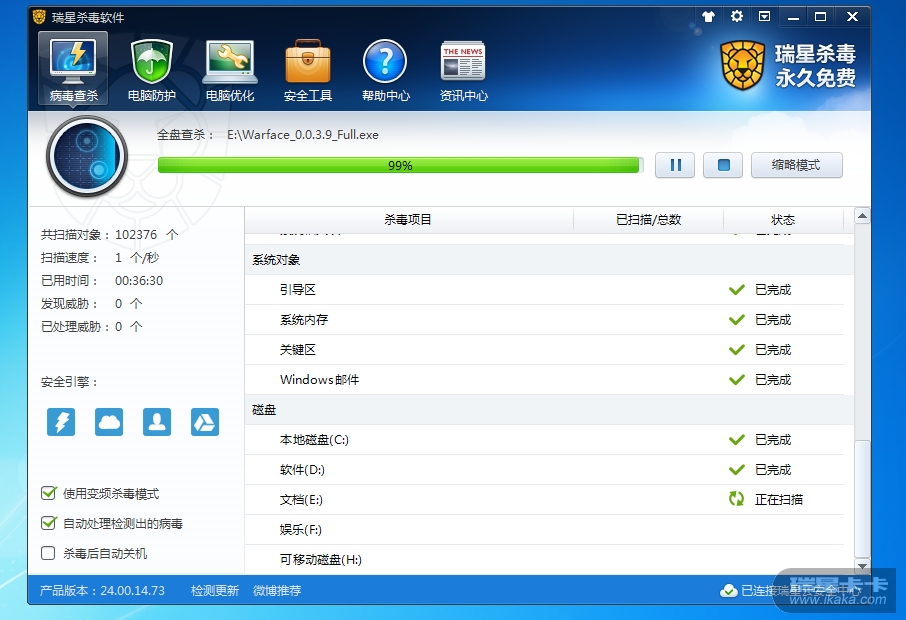Click the small lion icon in title bar
The width and height of the screenshot is (906, 620).
coord(39,17)
